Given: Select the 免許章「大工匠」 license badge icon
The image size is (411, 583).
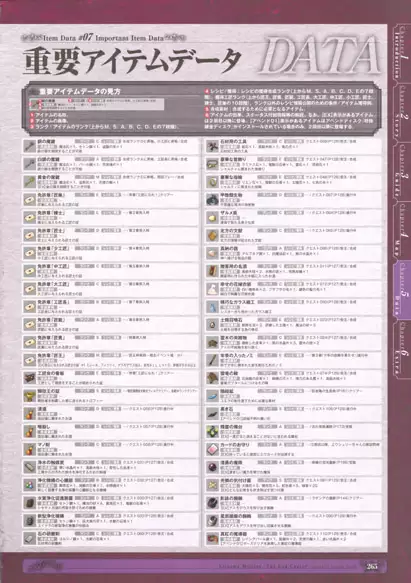Looking at the screenshot, I should click(30, 289).
